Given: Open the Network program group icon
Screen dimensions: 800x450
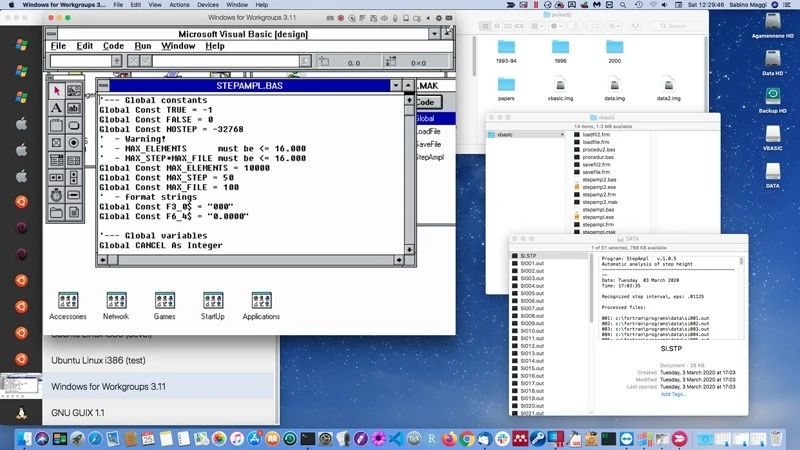Looking at the screenshot, I should [x=116, y=301].
